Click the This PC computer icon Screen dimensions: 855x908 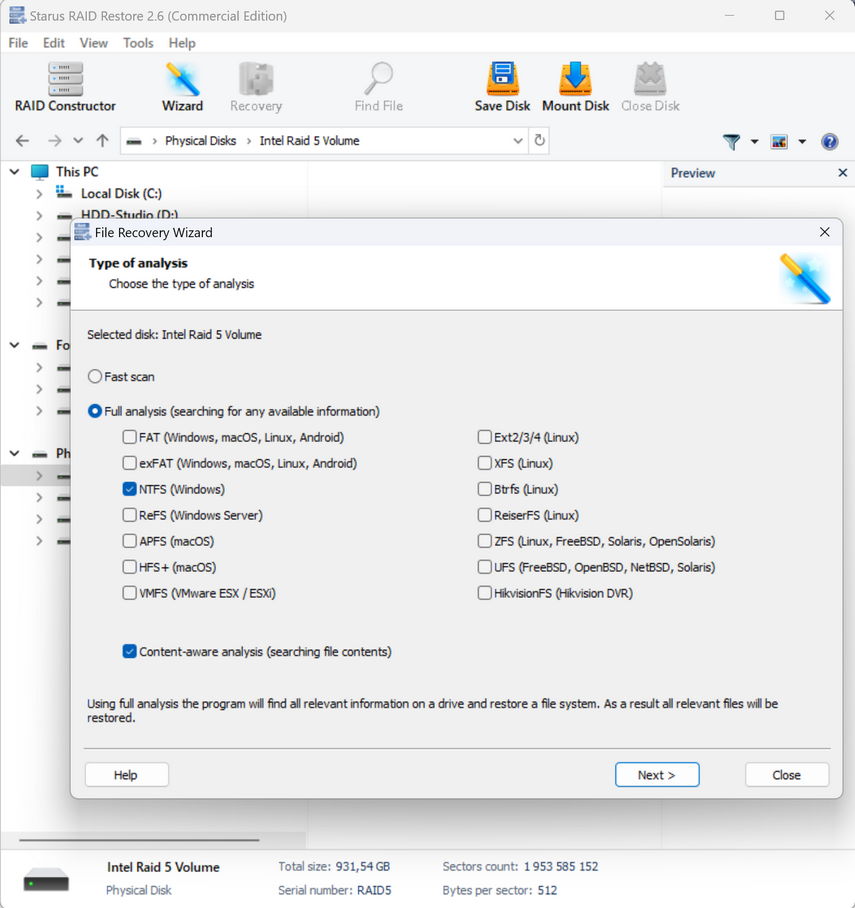pyautogui.click(x=39, y=172)
